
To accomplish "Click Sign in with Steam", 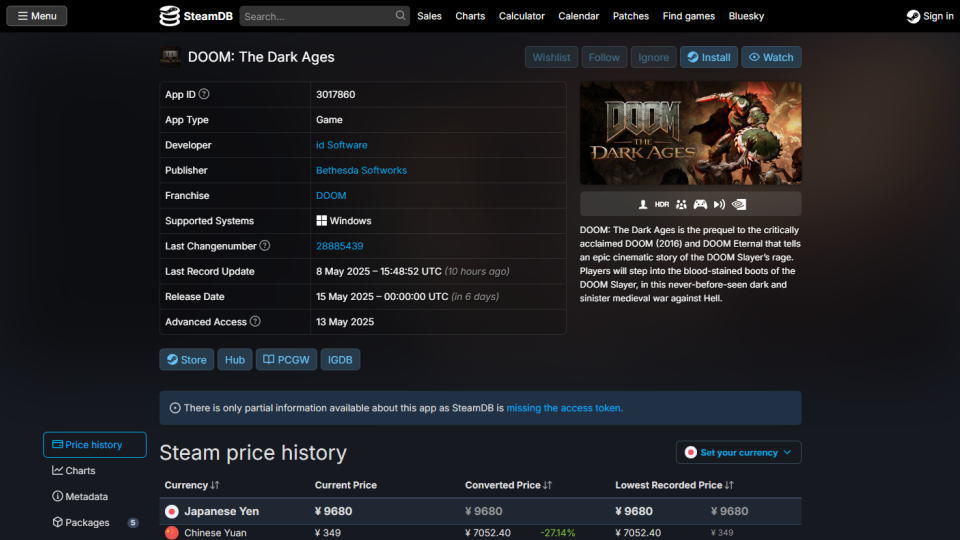I will point(930,16).
